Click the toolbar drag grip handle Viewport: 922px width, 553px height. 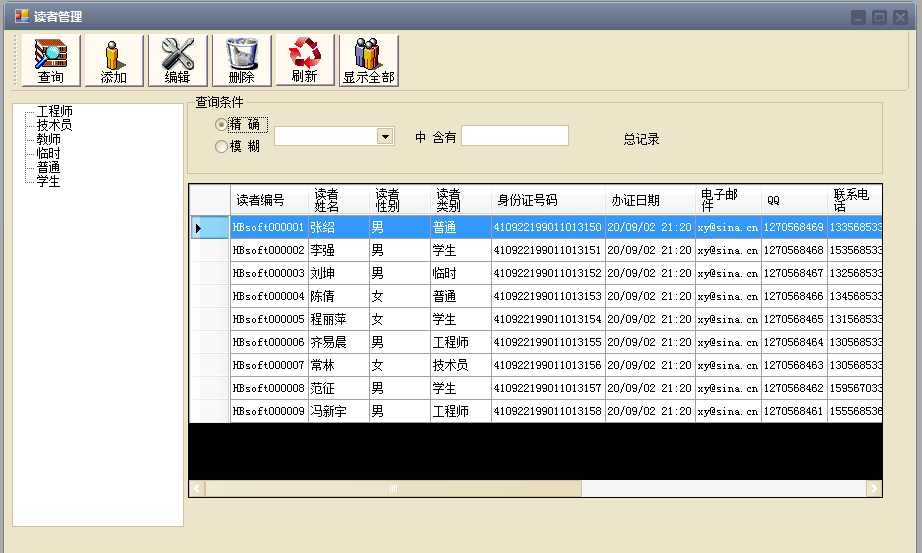(x=16, y=60)
